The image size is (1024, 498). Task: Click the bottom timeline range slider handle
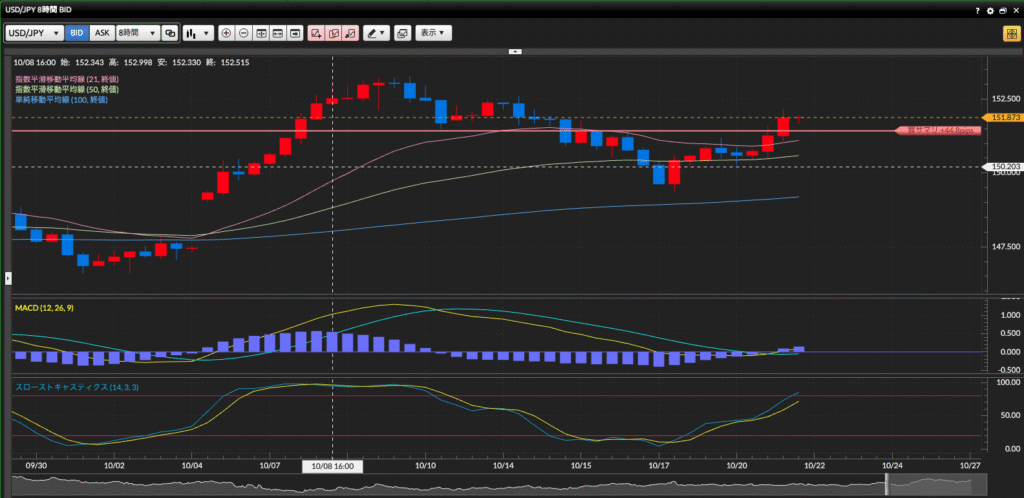pyautogui.click(x=887, y=484)
